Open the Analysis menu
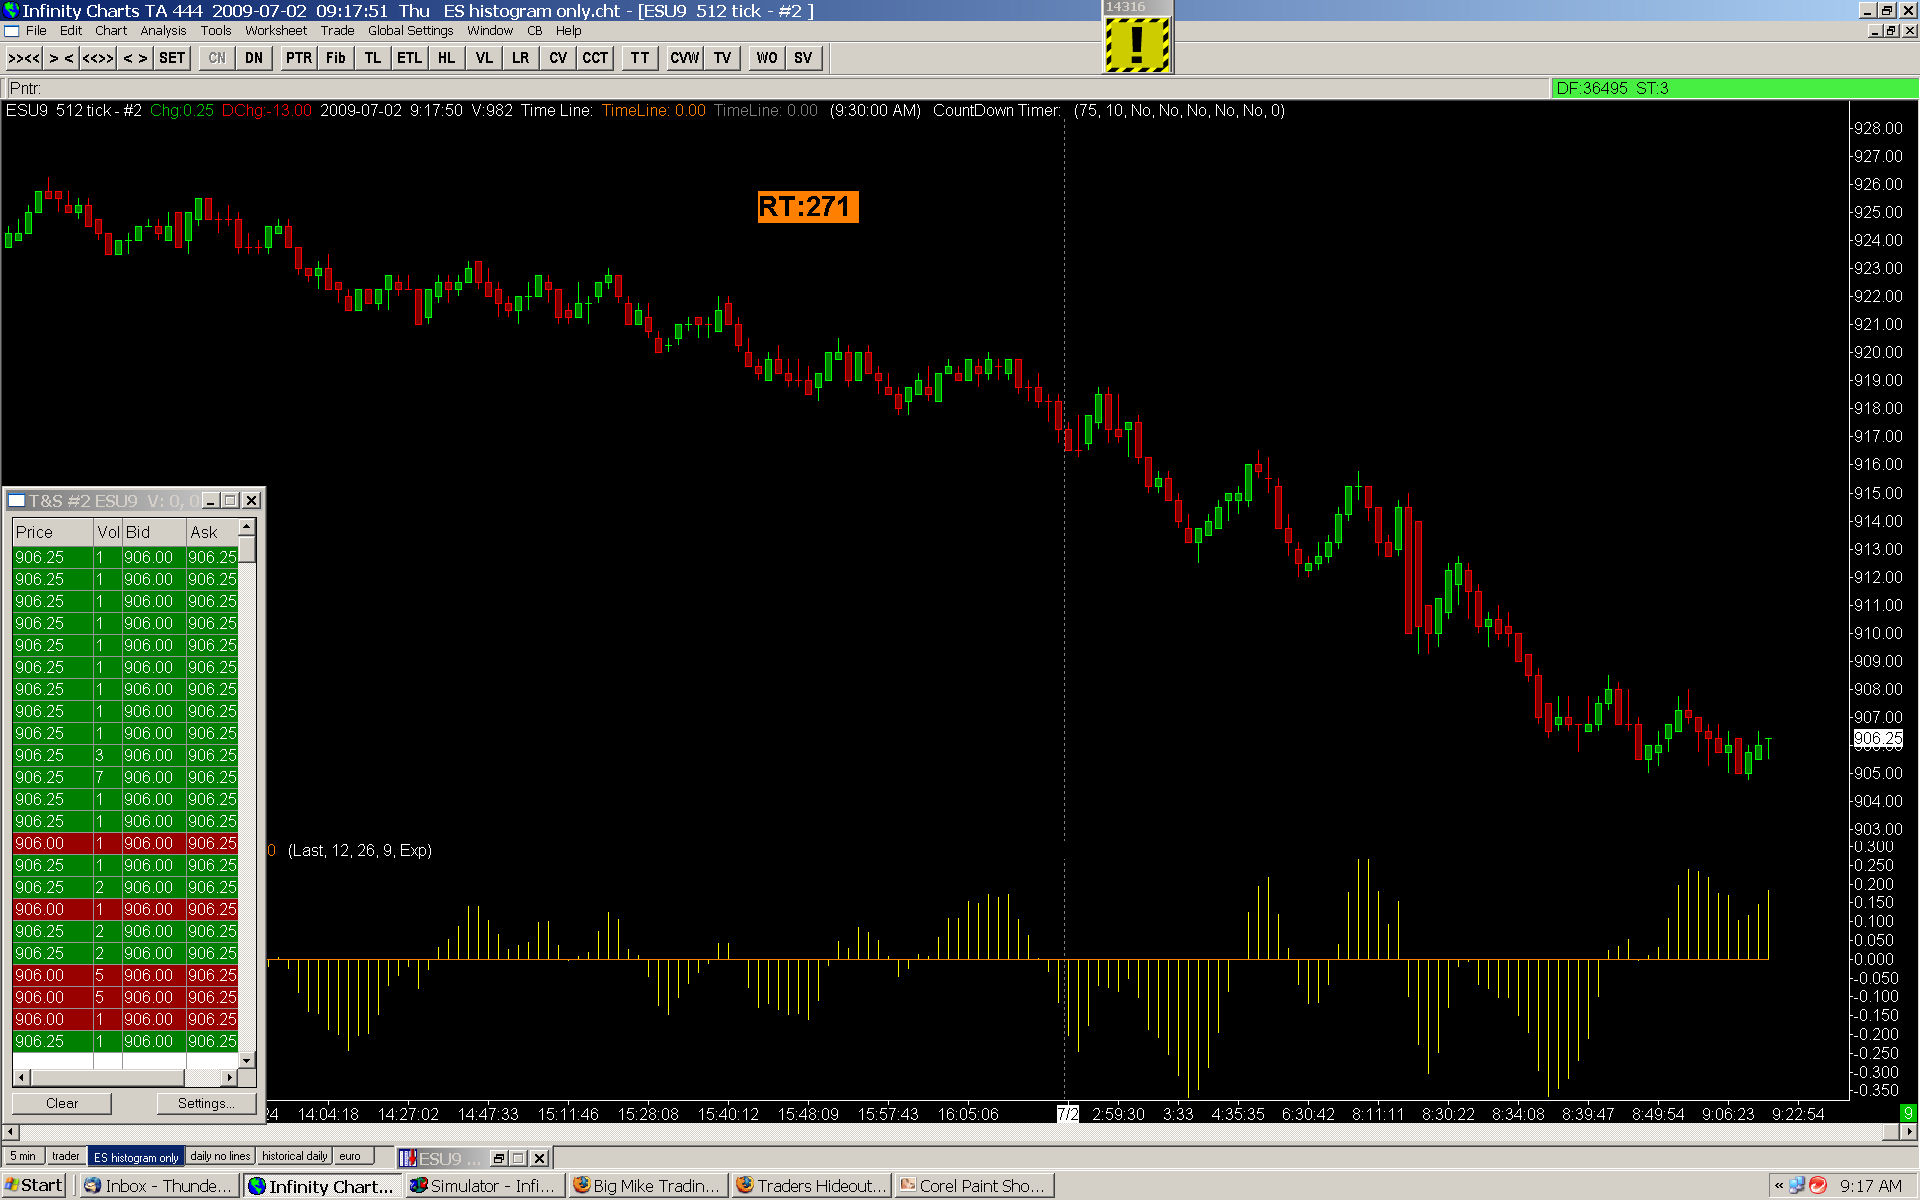This screenshot has height=1200, width=1920. point(163,31)
